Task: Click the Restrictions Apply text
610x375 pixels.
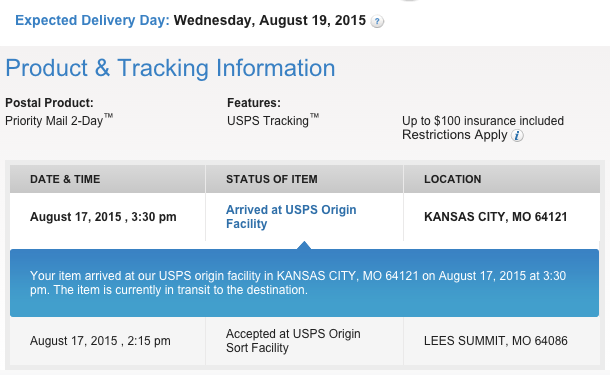Action: pyautogui.click(x=454, y=135)
